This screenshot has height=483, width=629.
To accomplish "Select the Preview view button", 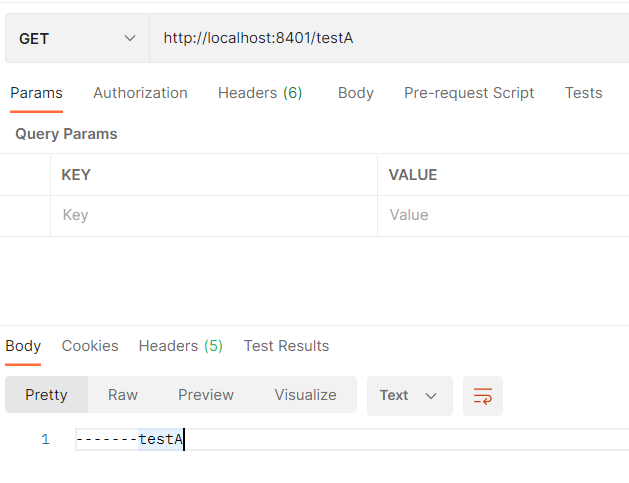I will (206, 395).
